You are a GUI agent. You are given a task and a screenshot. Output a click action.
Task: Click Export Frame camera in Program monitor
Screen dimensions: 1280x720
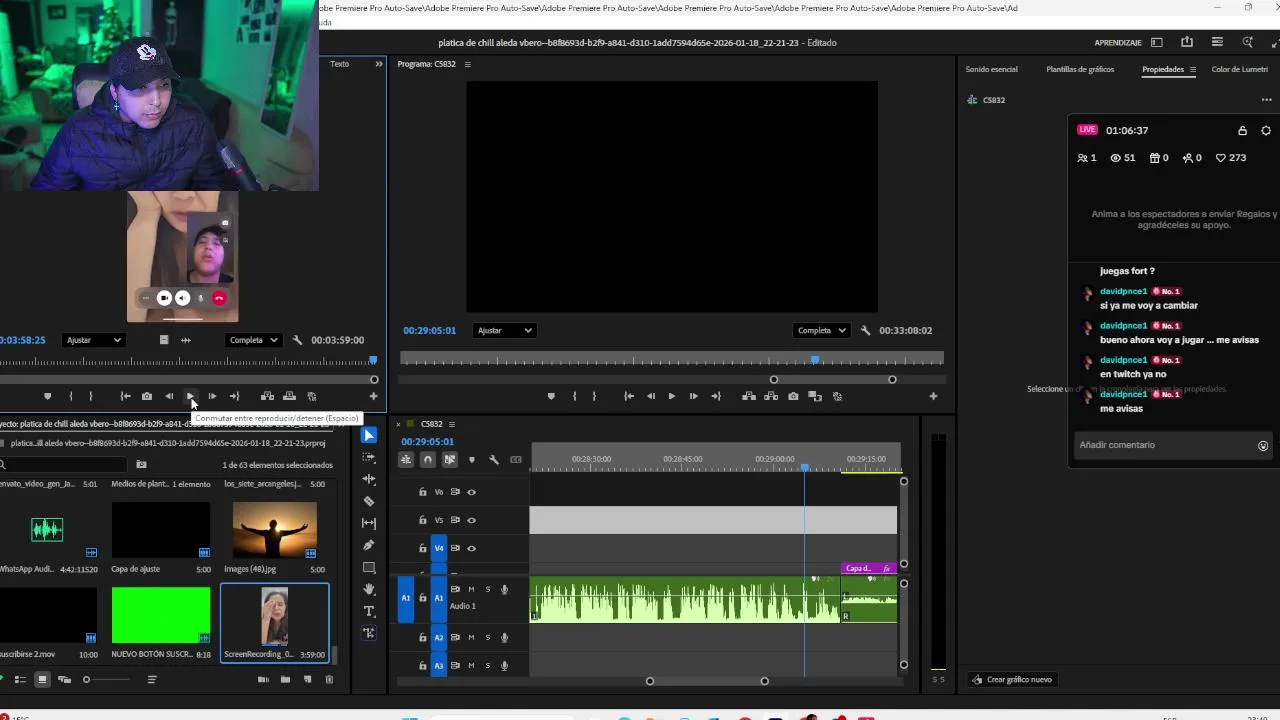[x=793, y=396]
